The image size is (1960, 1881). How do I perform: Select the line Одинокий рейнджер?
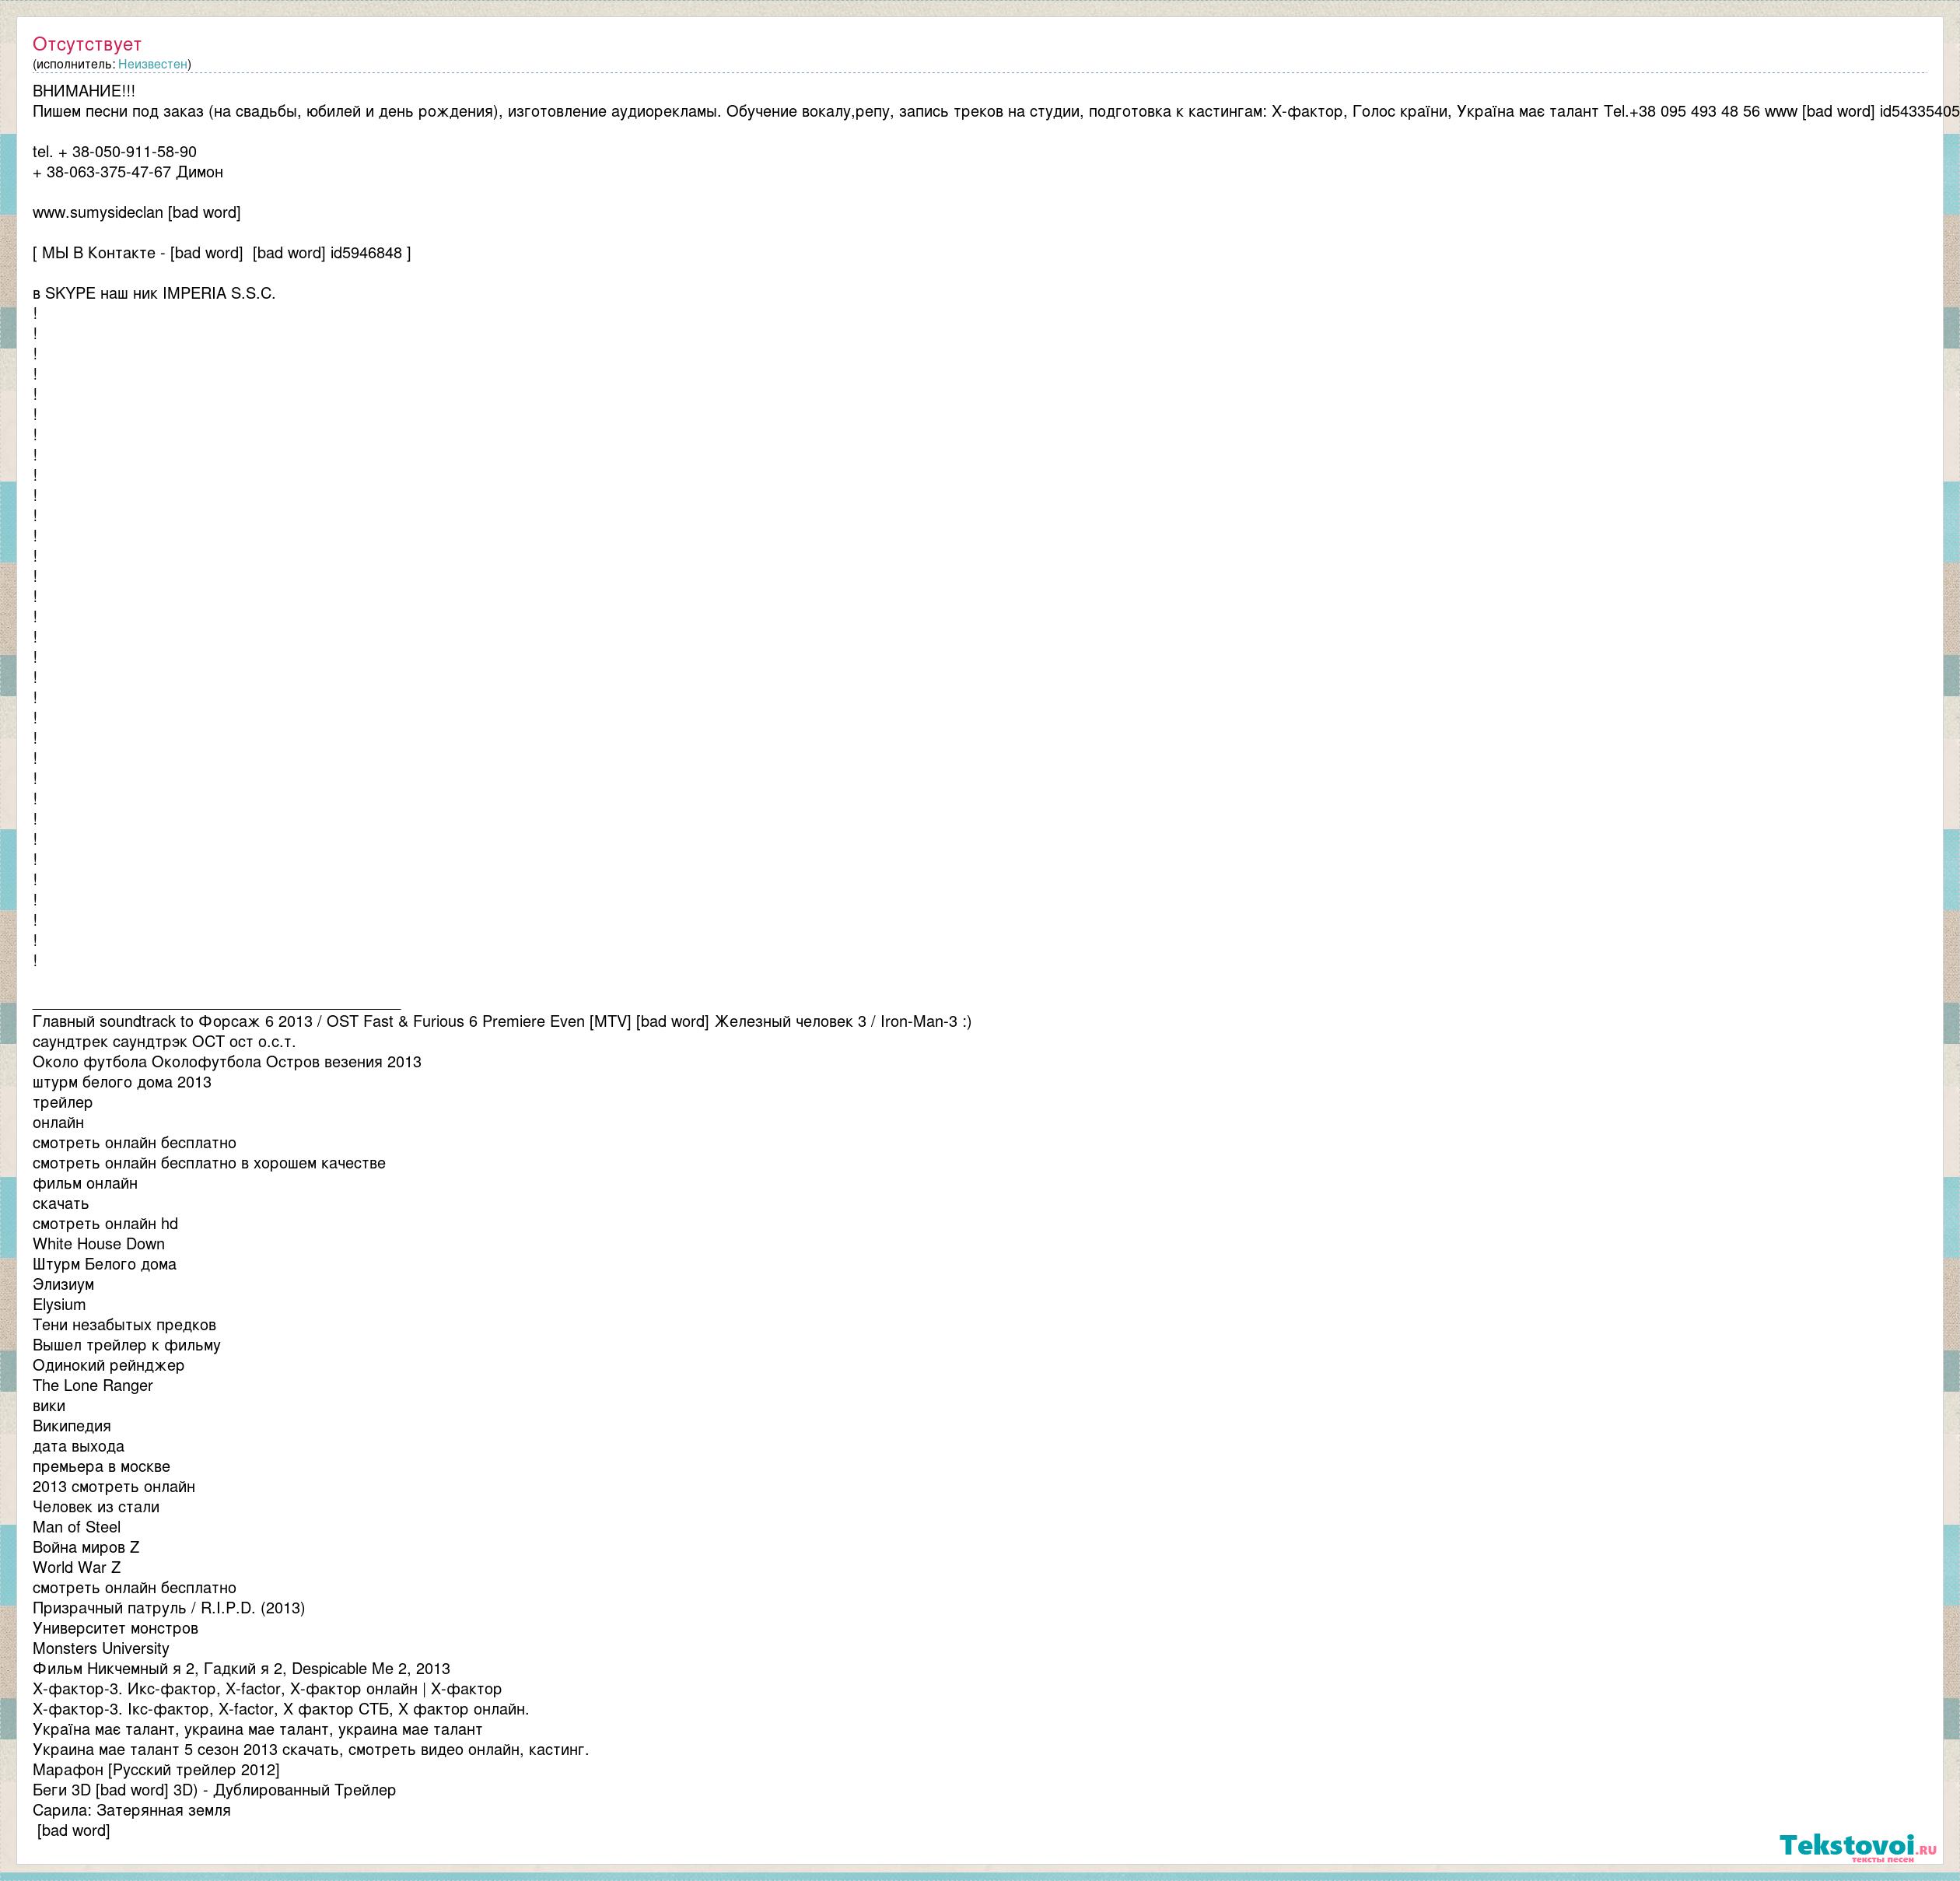coord(108,1365)
